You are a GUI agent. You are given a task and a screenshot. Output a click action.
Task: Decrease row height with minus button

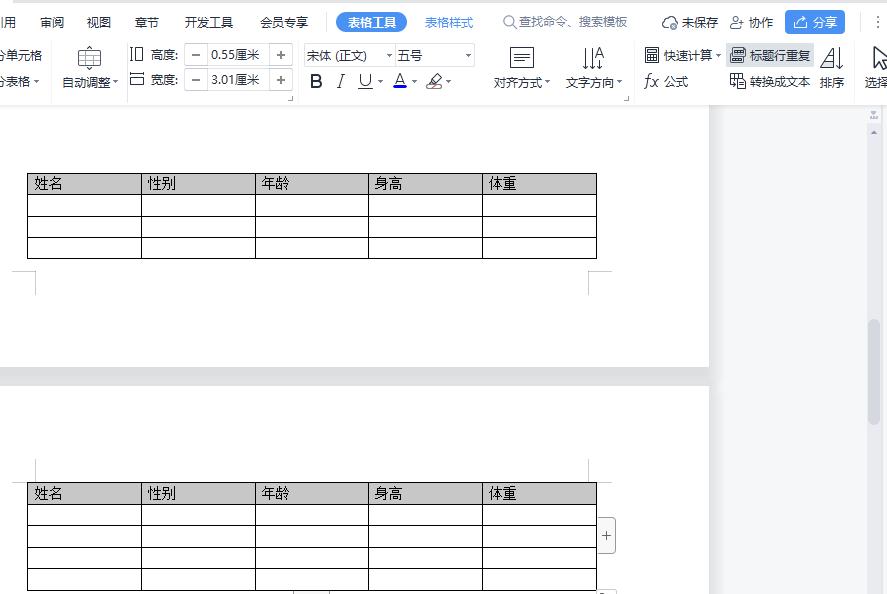click(196, 55)
